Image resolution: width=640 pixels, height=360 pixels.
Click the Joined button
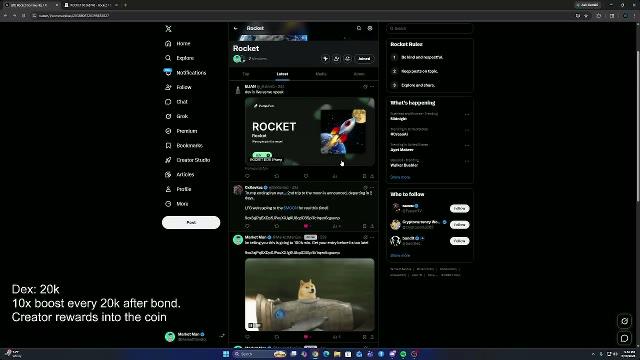364,59
